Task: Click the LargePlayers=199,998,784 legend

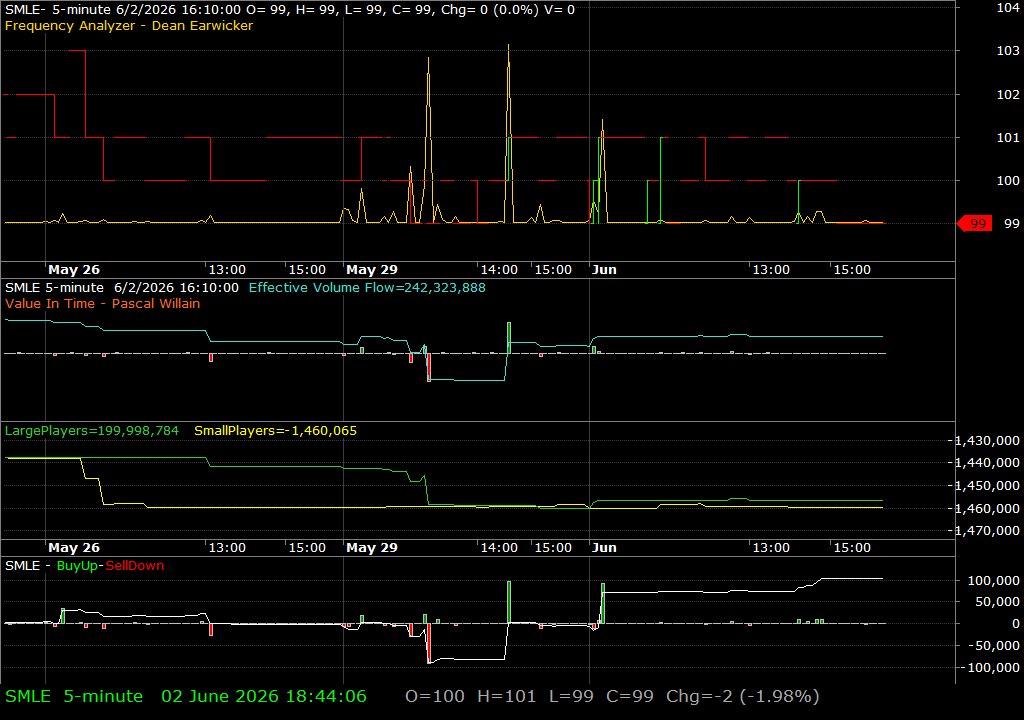Action: coord(91,431)
